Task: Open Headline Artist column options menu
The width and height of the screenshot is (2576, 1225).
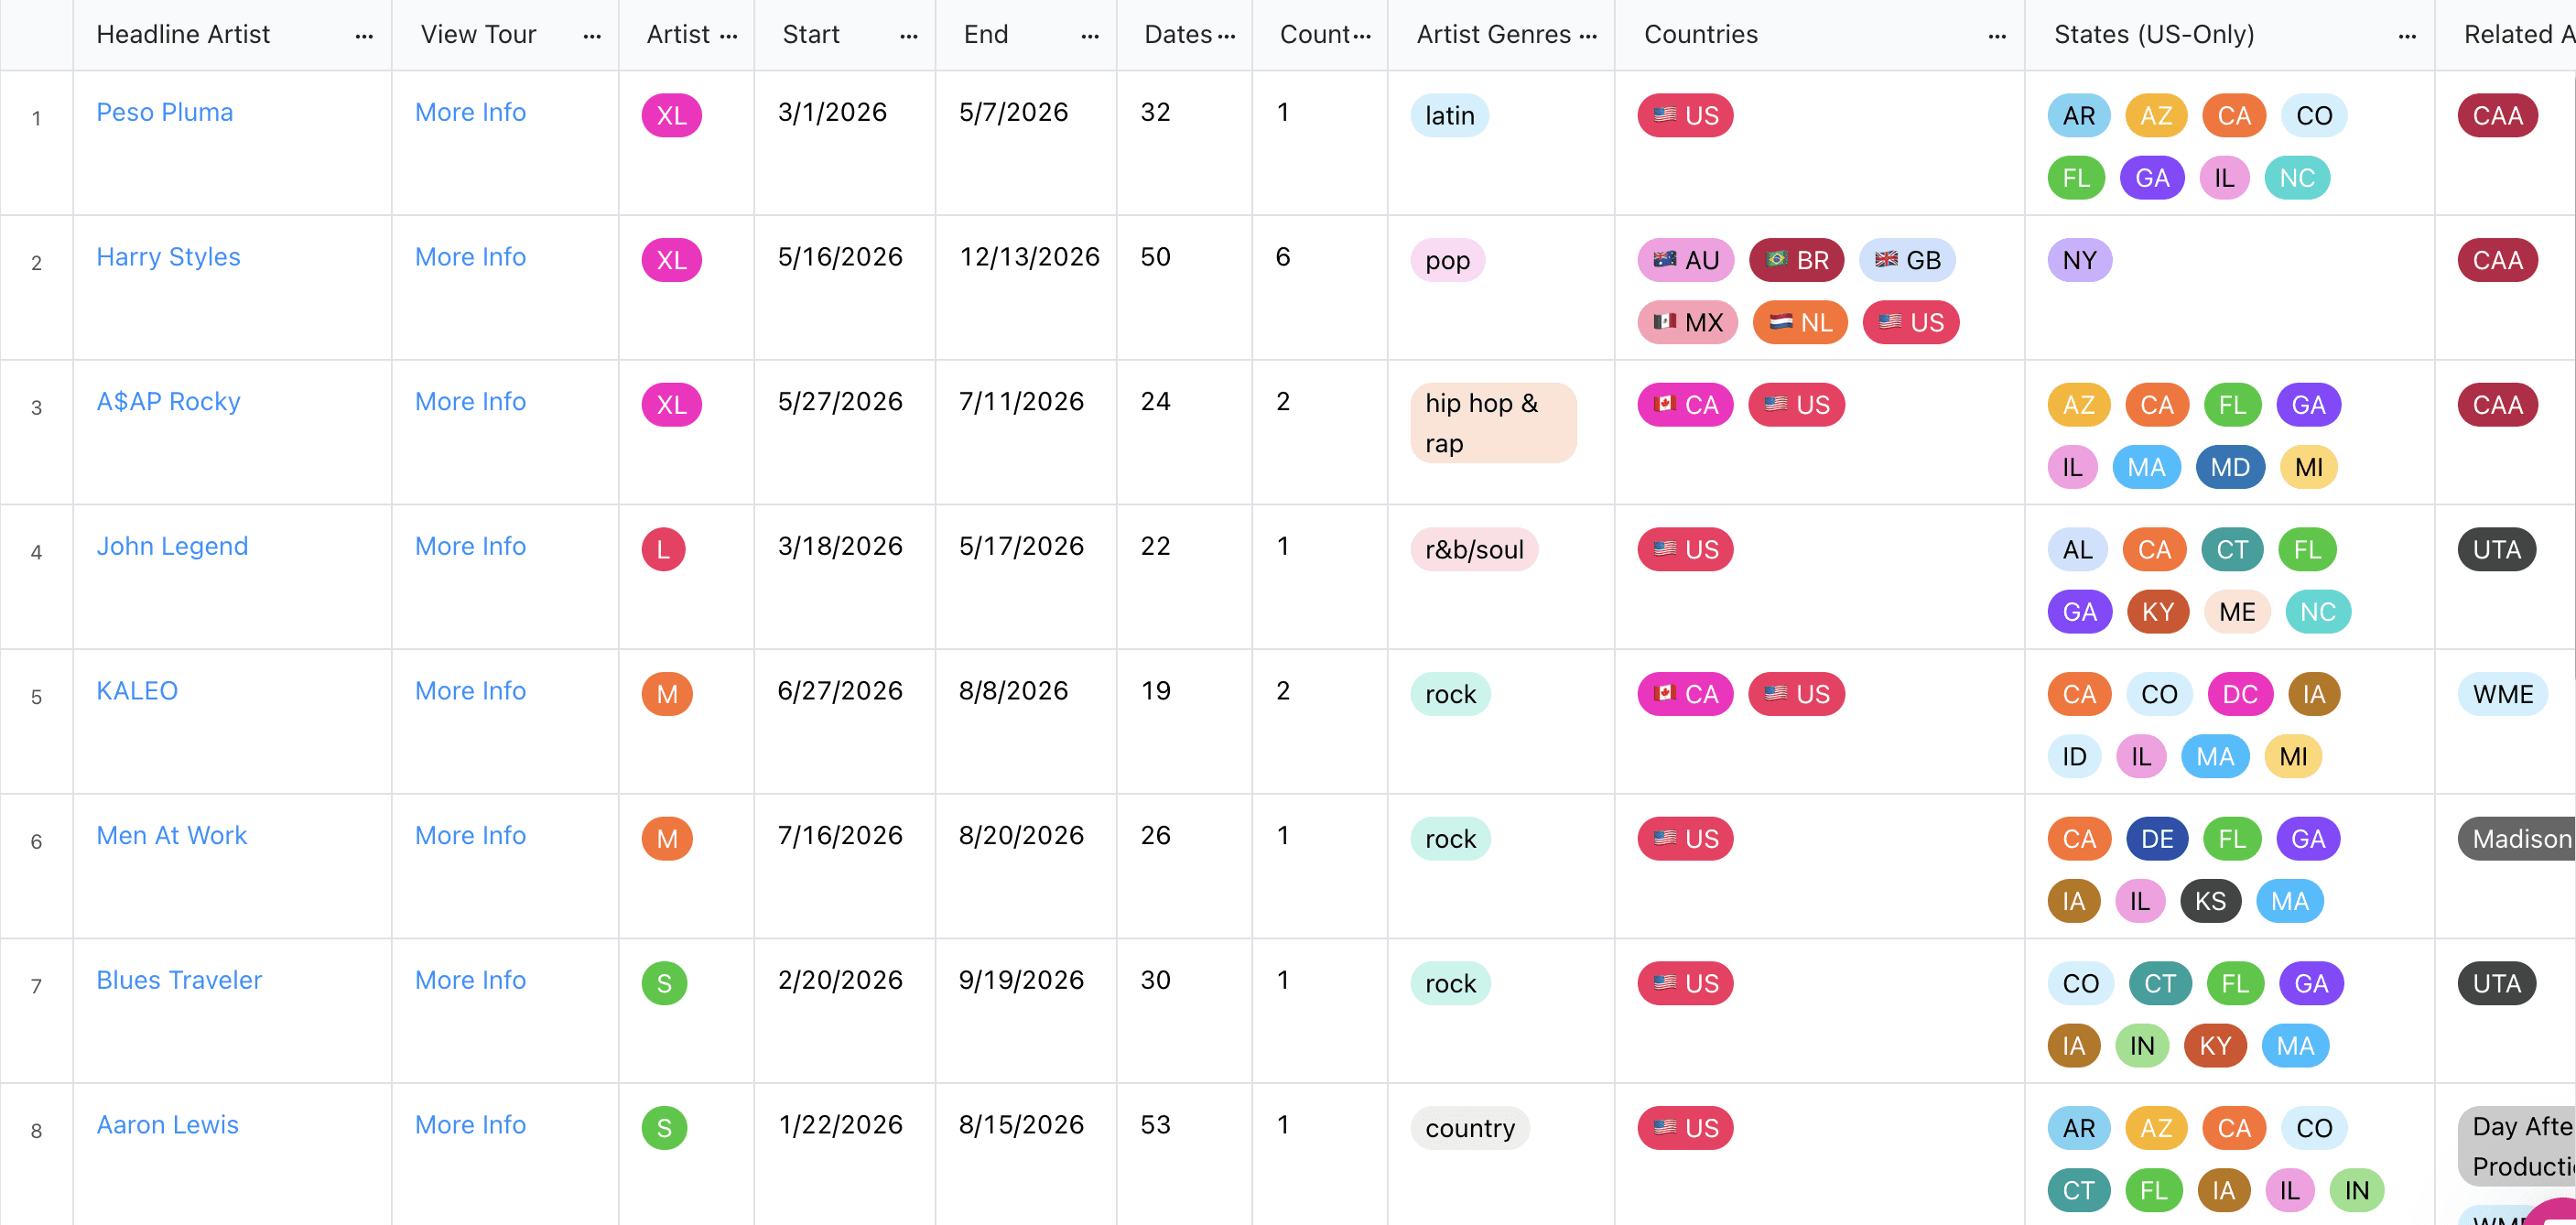Action: click(x=364, y=36)
